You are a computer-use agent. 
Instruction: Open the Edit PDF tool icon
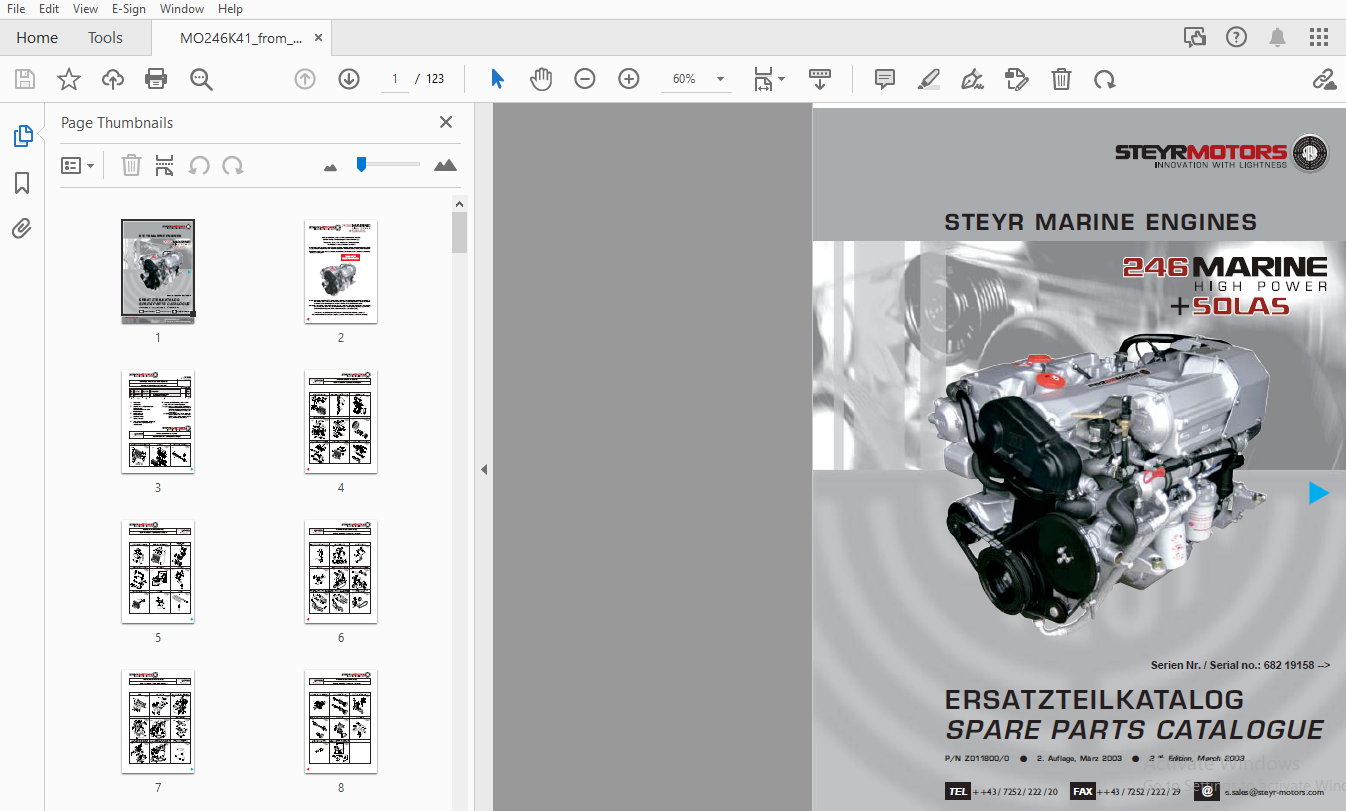pyautogui.click(x=1017, y=79)
